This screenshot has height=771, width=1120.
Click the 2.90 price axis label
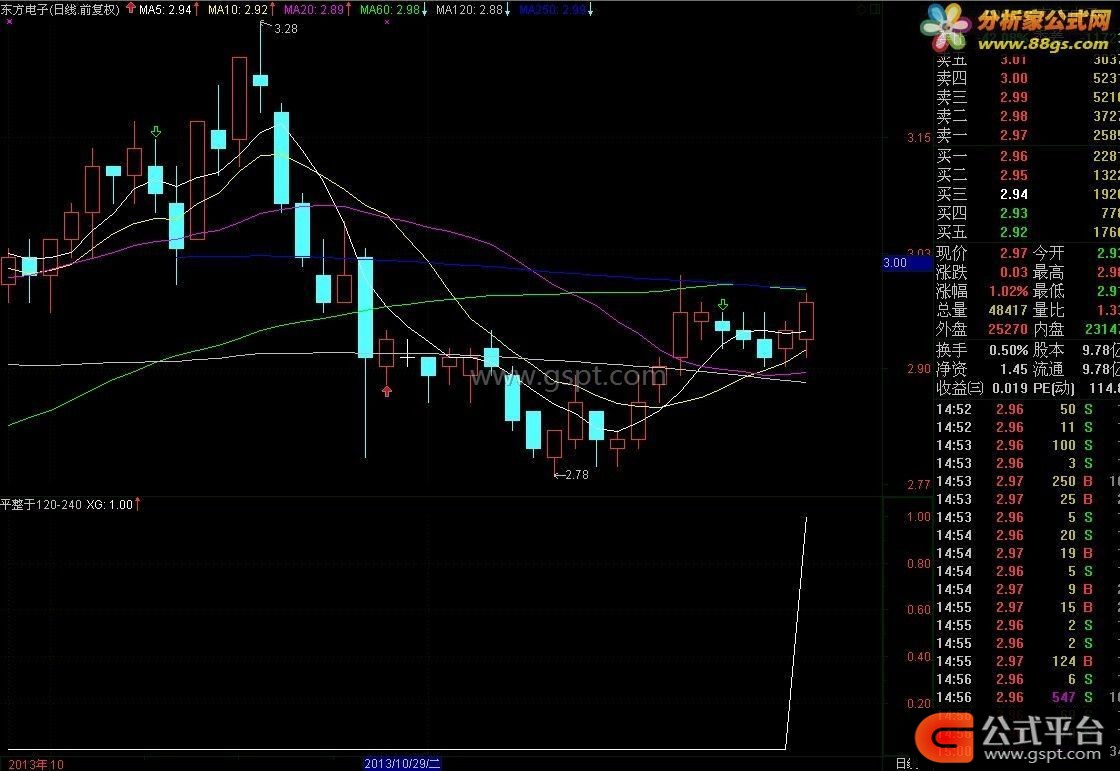tap(919, 369)
